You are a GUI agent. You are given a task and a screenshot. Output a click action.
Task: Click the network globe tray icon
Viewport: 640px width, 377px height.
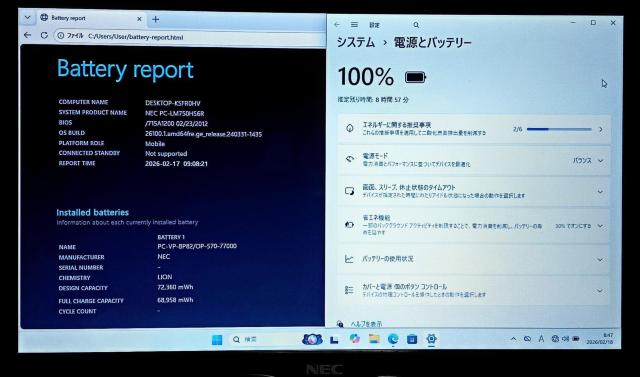tap(555, 339)
